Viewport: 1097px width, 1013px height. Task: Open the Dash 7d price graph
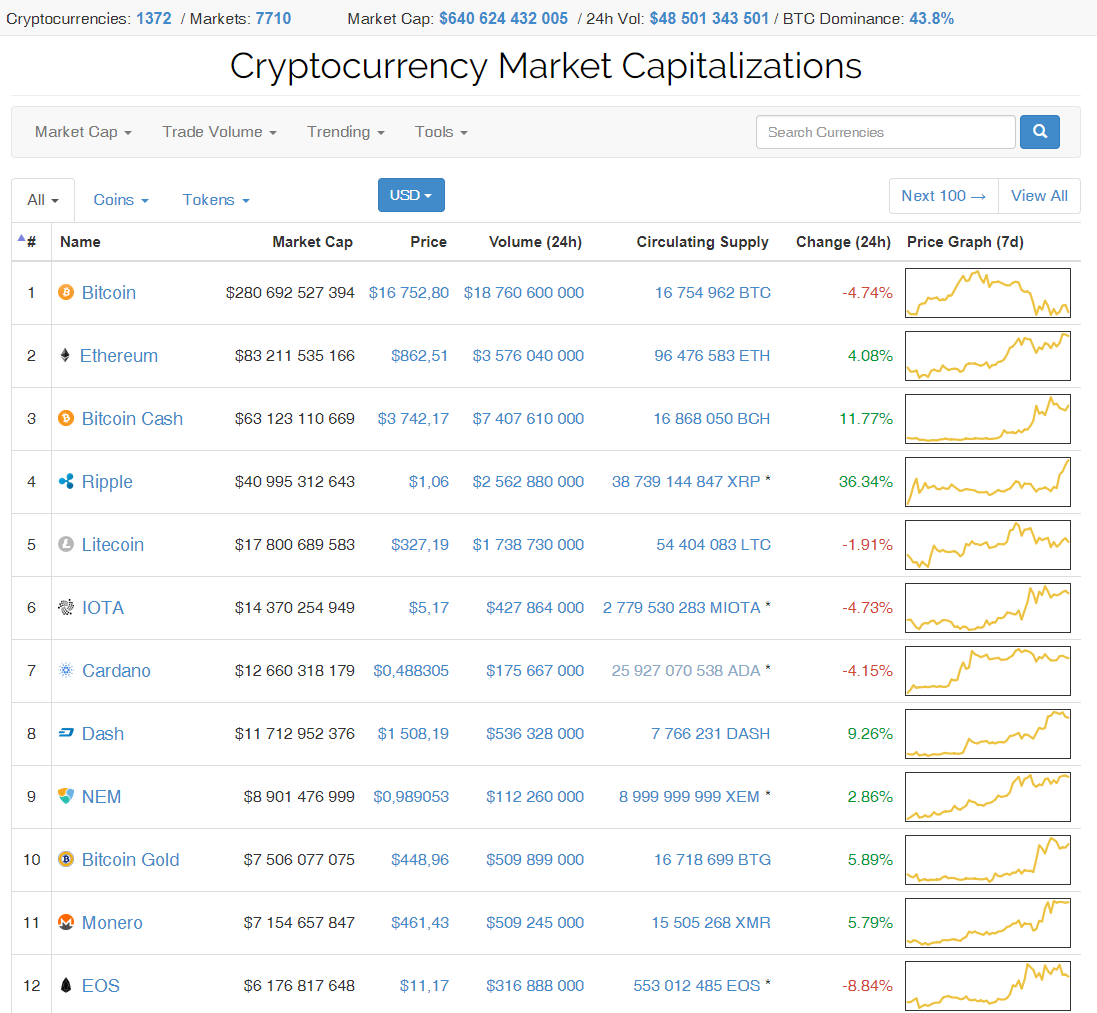pyautogui.click(x=988, y=733)
